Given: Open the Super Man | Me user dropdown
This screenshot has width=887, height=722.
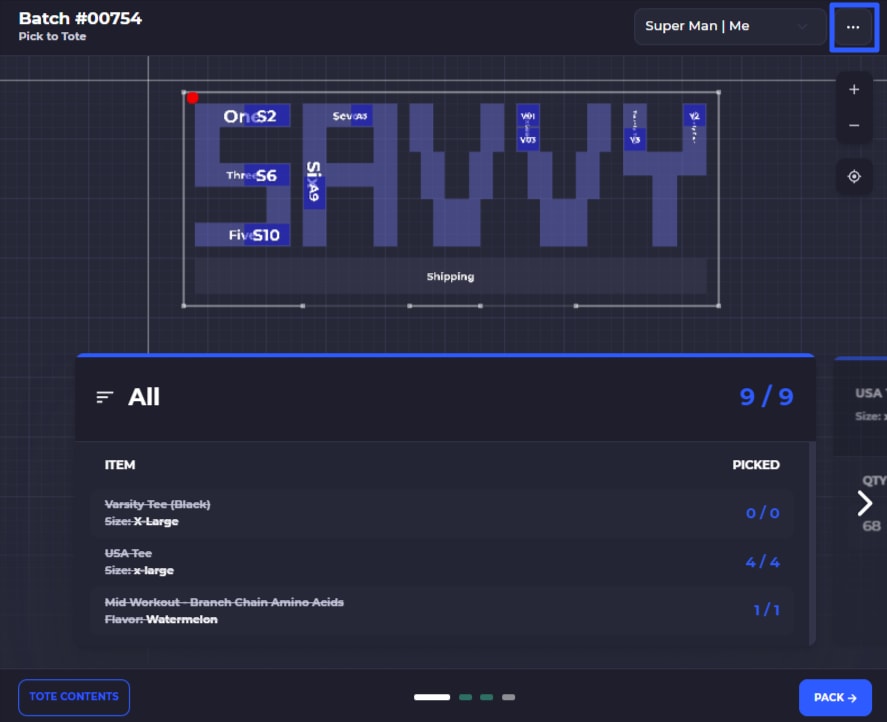Looking at the screenshot, I should click(729, 26).
